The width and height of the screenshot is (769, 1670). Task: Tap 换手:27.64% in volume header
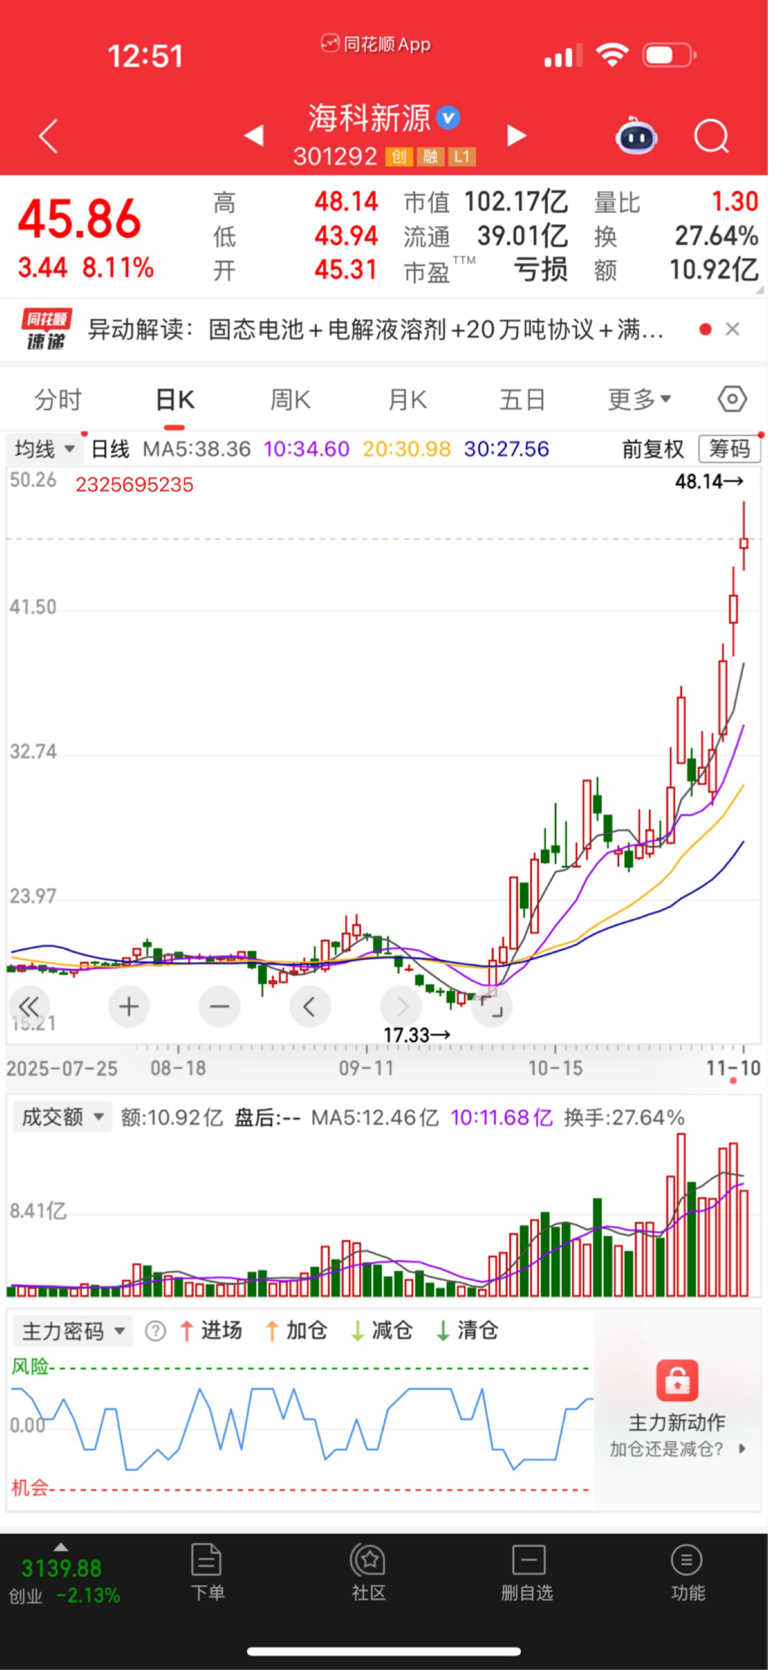pos(624,1117)
